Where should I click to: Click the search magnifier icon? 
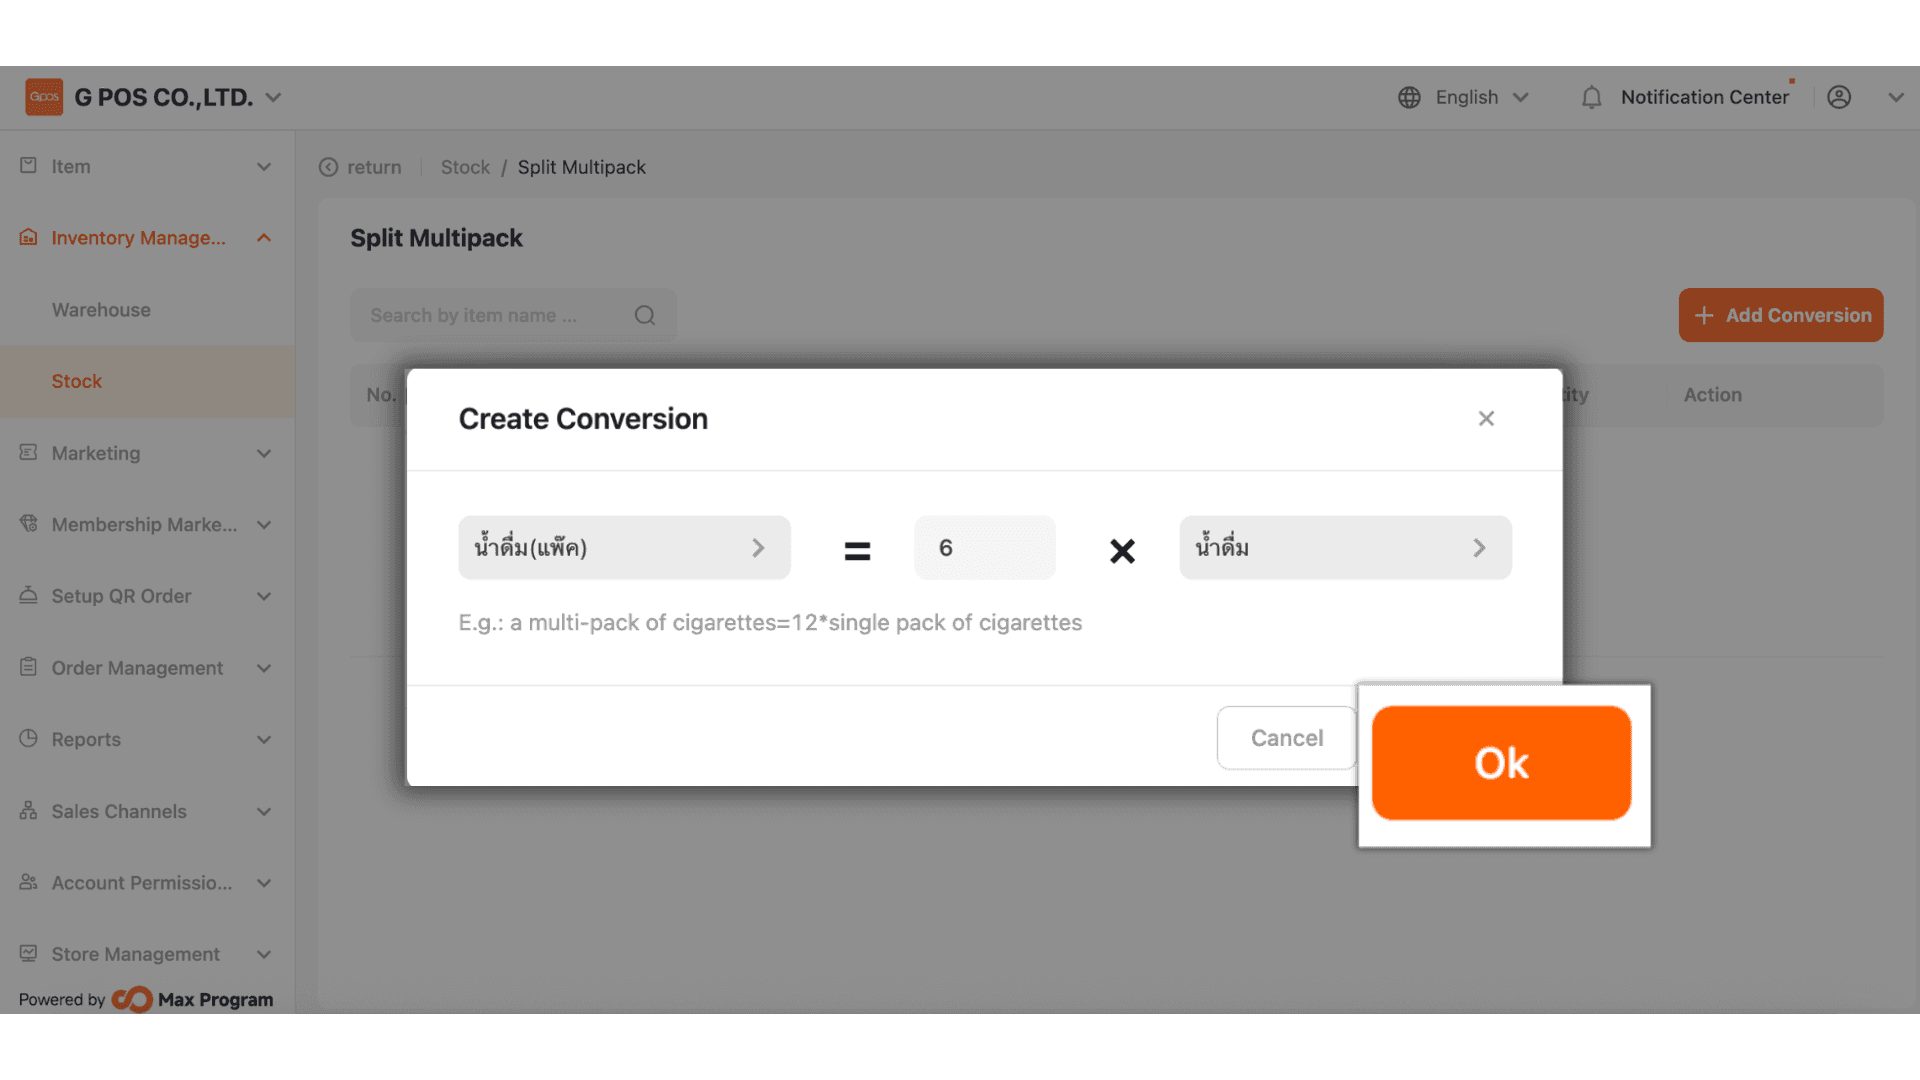[x=645, y=315]
